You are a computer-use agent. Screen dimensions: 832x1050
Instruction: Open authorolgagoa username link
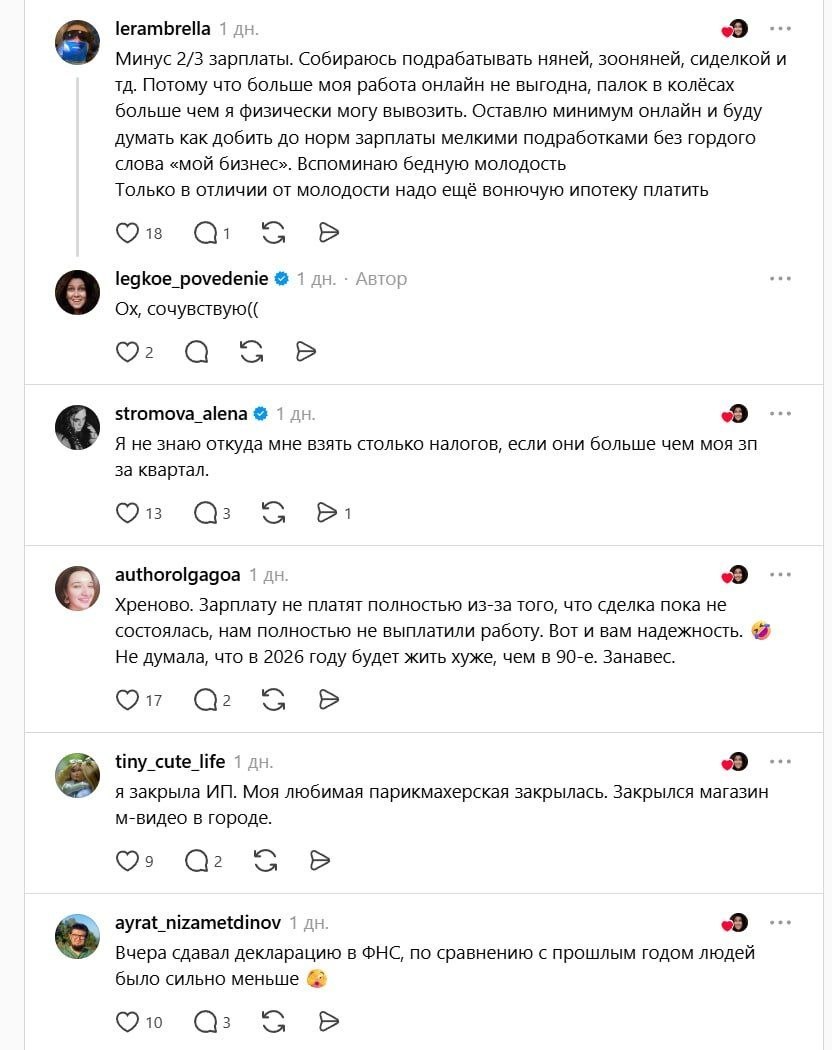[x=177, y=574]
